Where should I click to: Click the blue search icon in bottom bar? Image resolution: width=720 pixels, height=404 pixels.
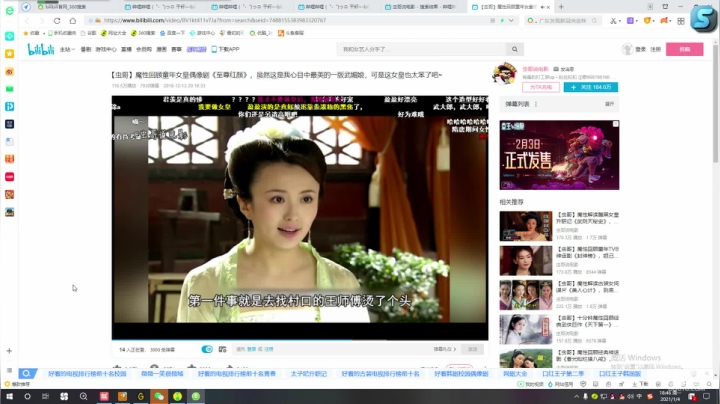(27, 373)
